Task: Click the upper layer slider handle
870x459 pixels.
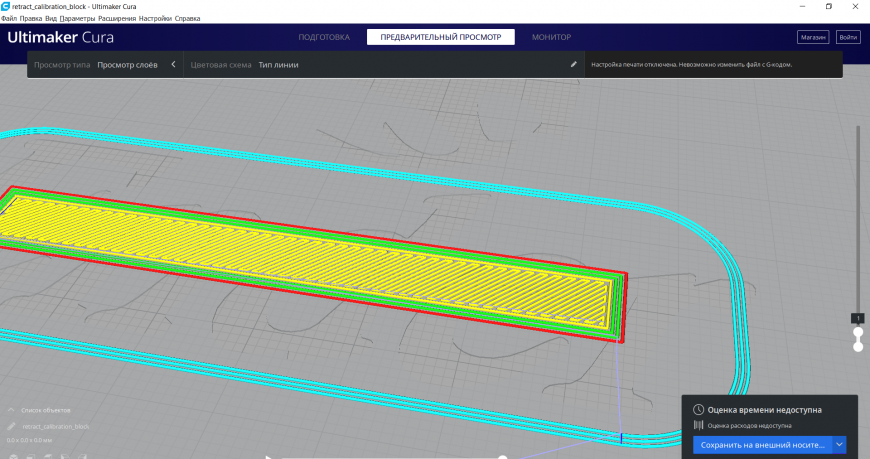Action: (x=858, y=332)
